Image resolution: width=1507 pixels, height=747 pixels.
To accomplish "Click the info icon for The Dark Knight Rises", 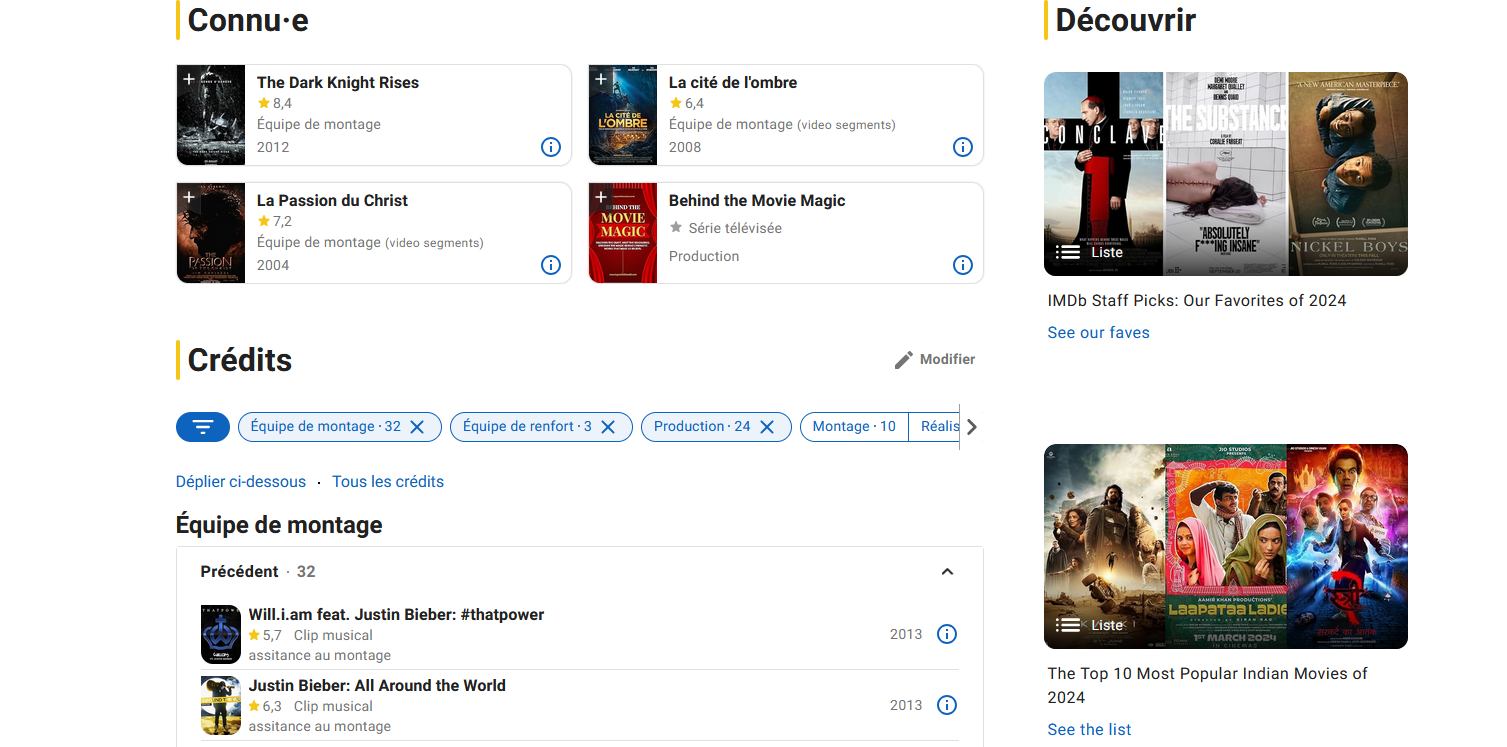I will 550,147.
